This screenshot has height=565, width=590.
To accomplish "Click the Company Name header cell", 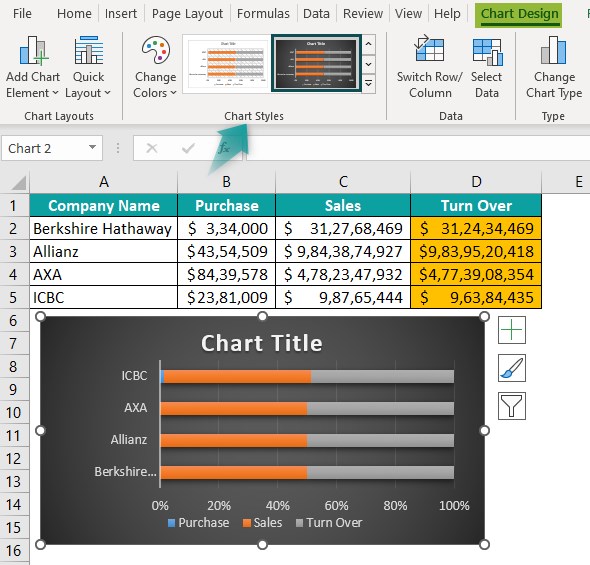I will (103, 205).
